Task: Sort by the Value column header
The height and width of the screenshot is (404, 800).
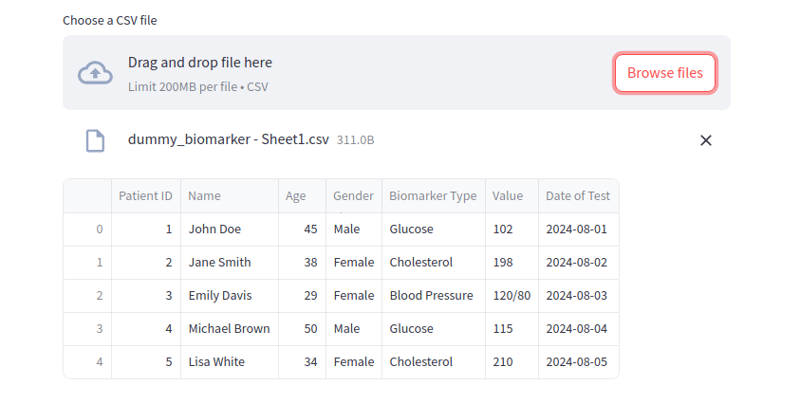Action: (x=507, y=196)
